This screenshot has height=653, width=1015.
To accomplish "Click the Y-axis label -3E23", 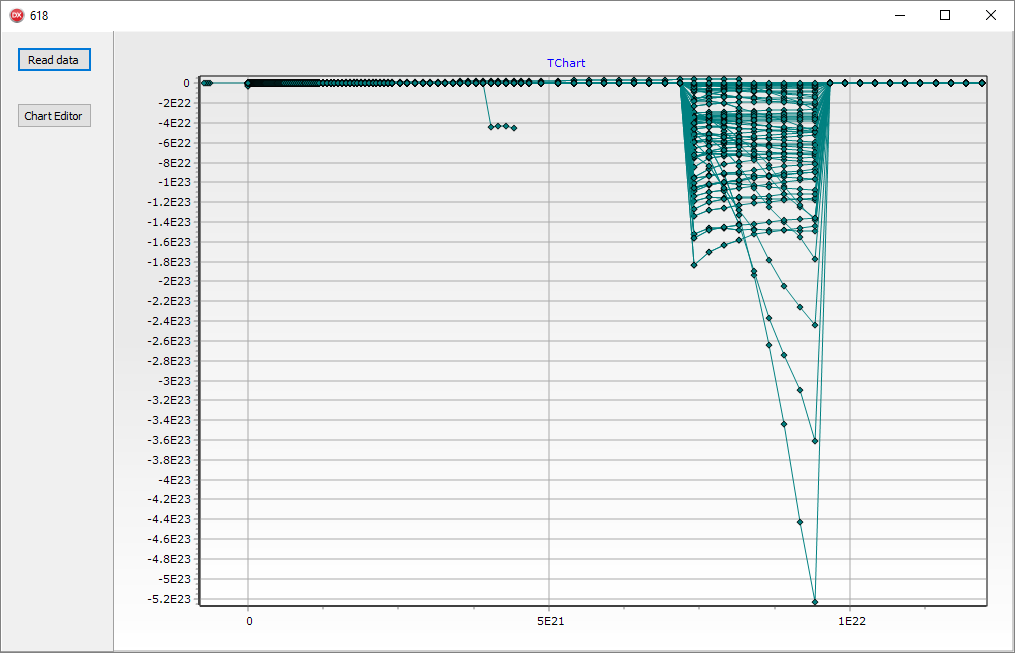I will (175, 381).
